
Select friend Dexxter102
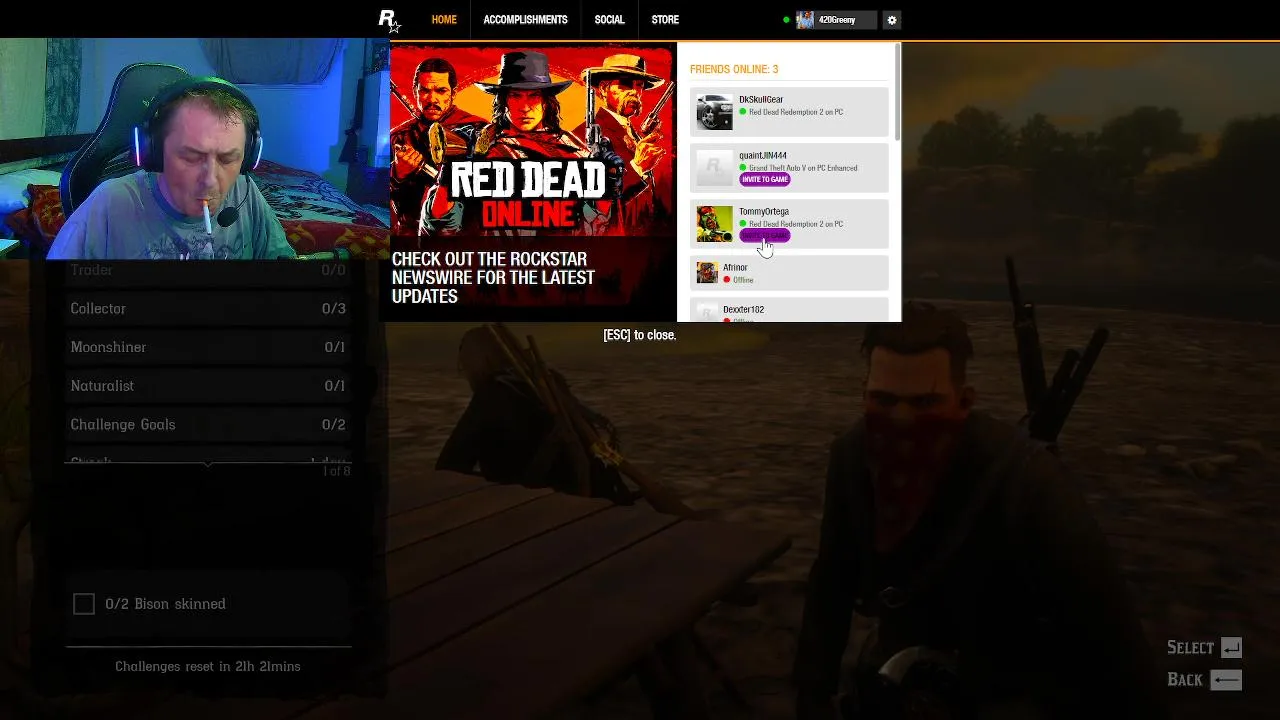pos(789,310)
